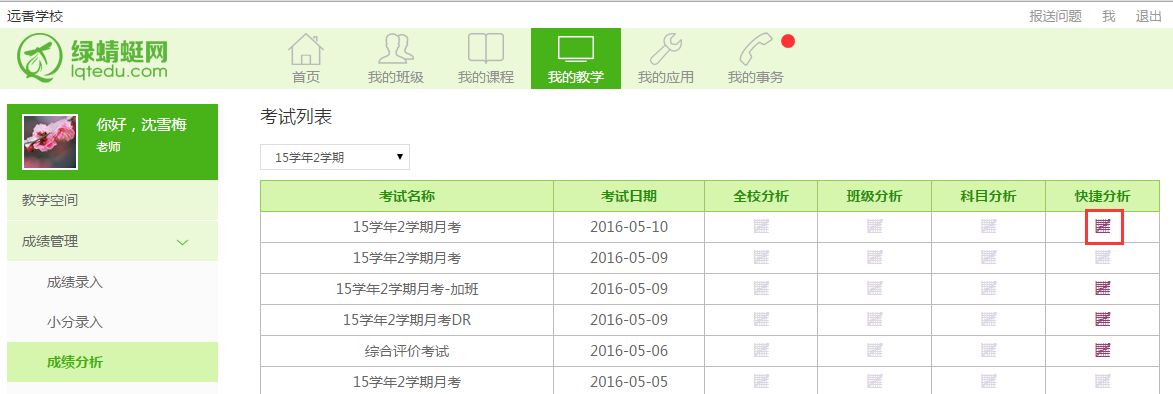Open 我的应用 wrench tab

[x=666, y=58]
